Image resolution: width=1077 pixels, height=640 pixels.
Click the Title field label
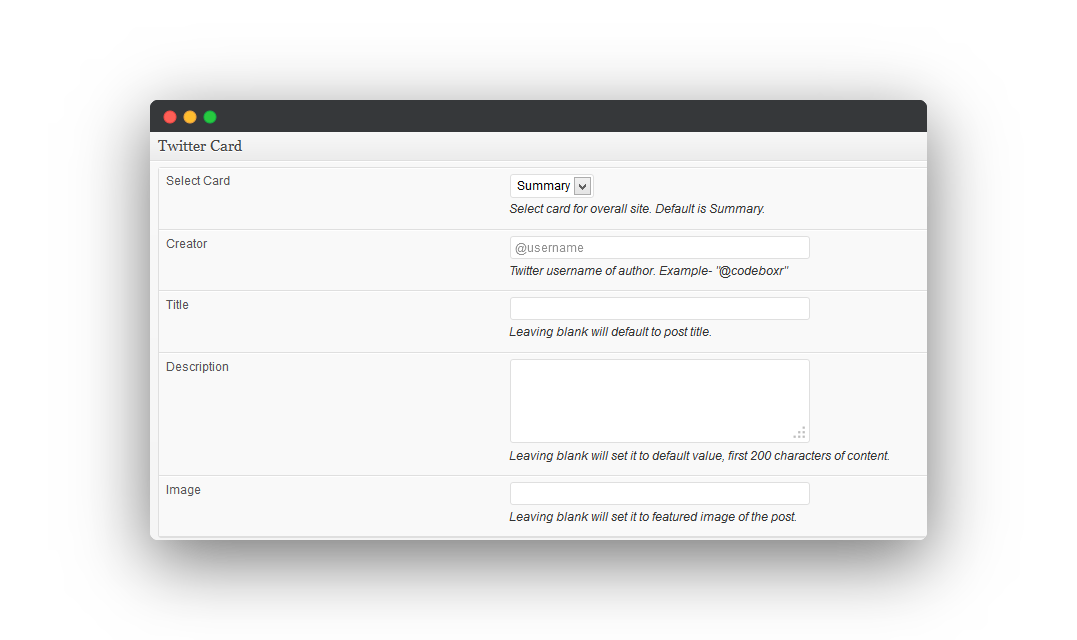coord(177,305)
